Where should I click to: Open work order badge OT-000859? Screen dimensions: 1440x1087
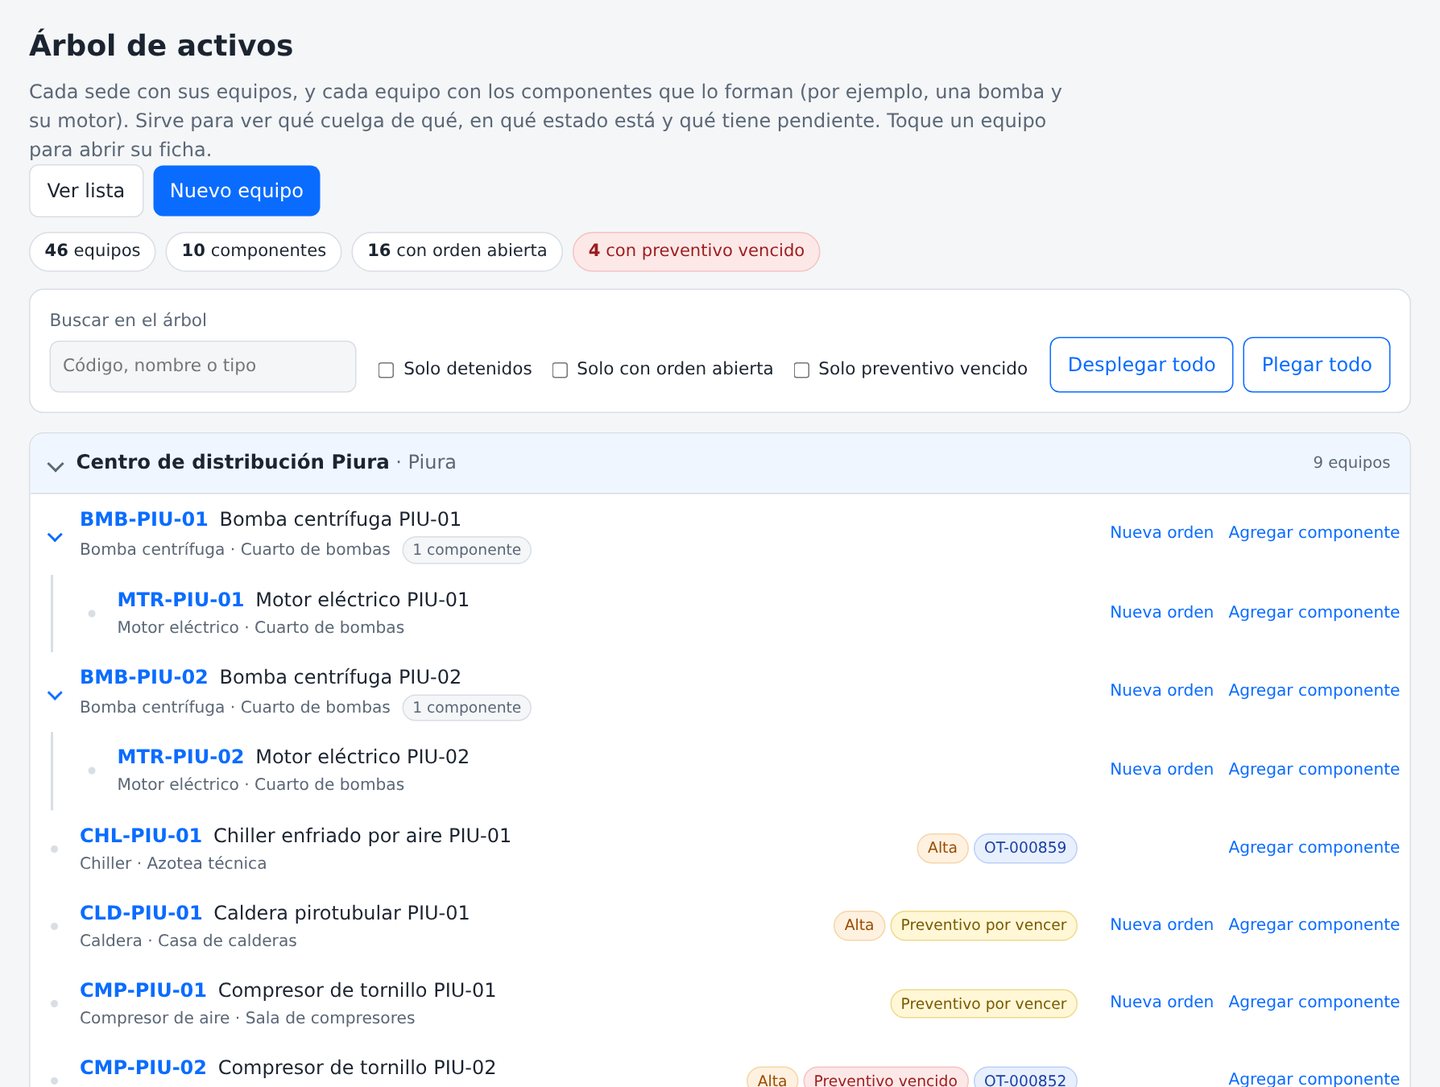point(1025,848)
